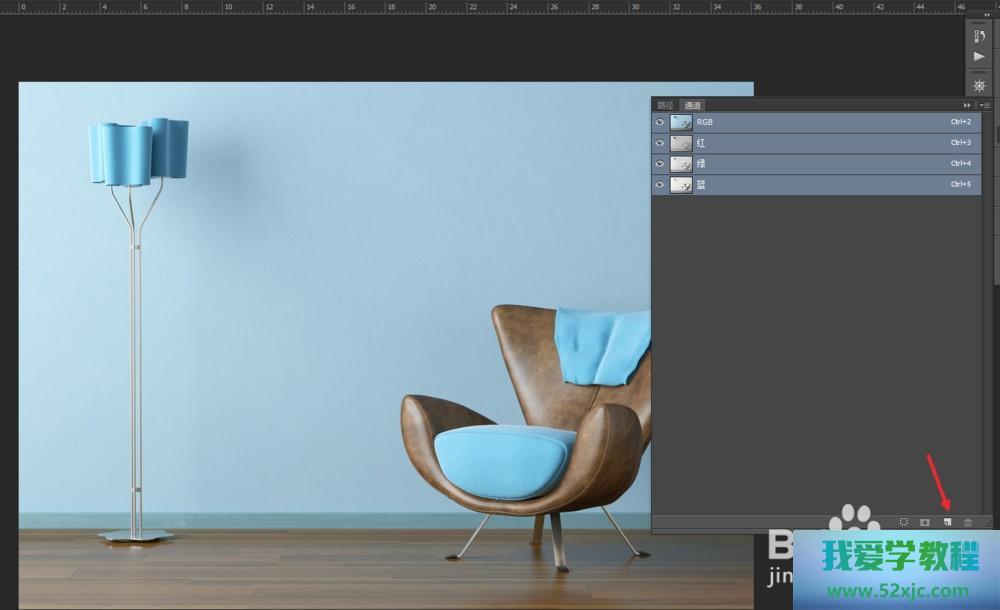Hide the 蓝 channel eye icon
The image size is (1000, 610).
click(x=660, y=185)
